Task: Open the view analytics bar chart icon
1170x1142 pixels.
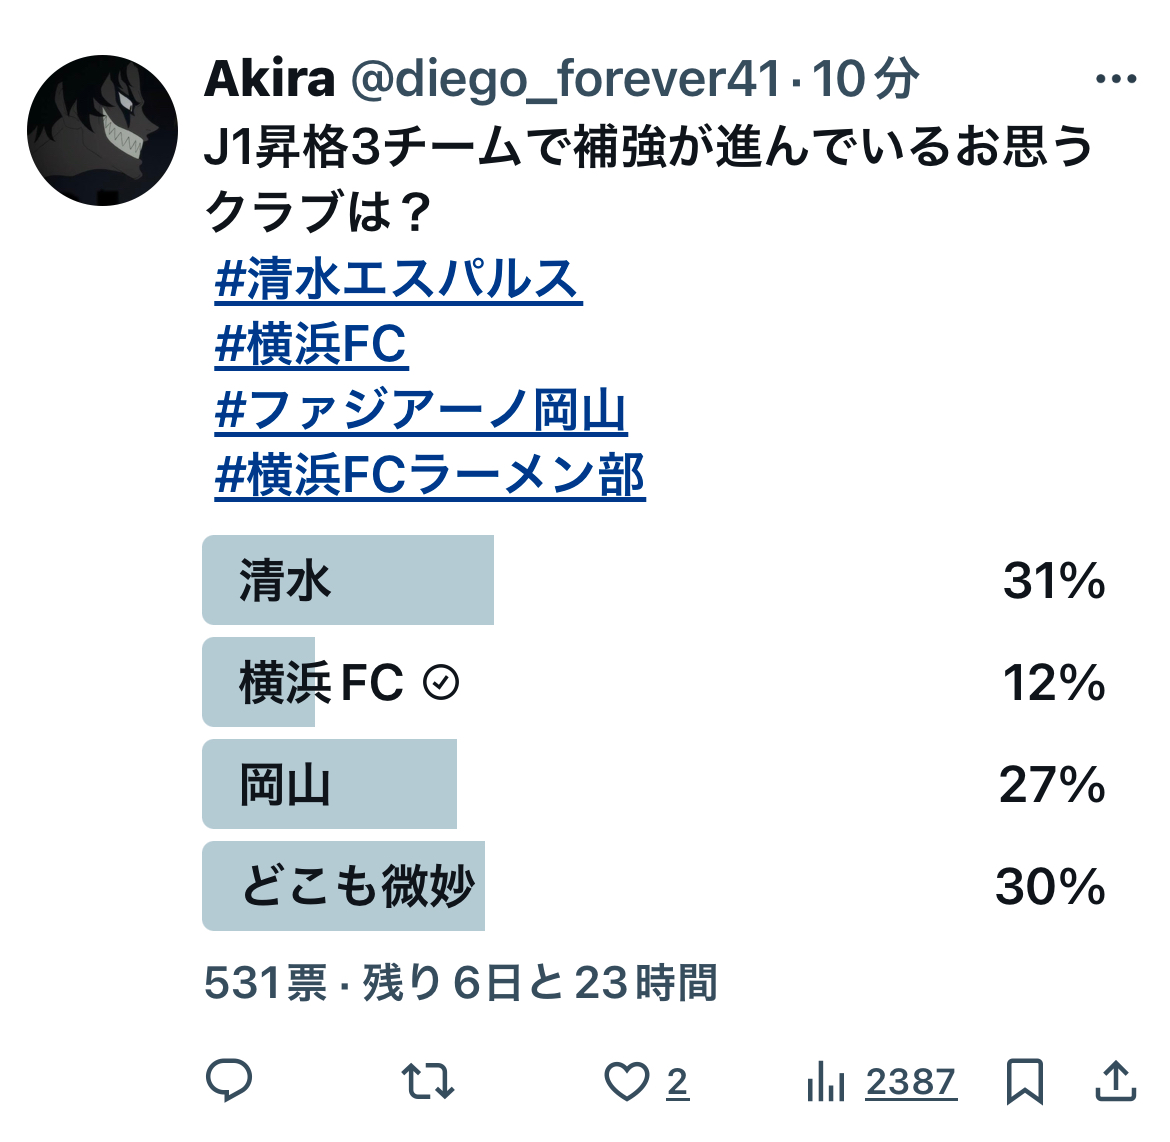Action: point(825,1081)
